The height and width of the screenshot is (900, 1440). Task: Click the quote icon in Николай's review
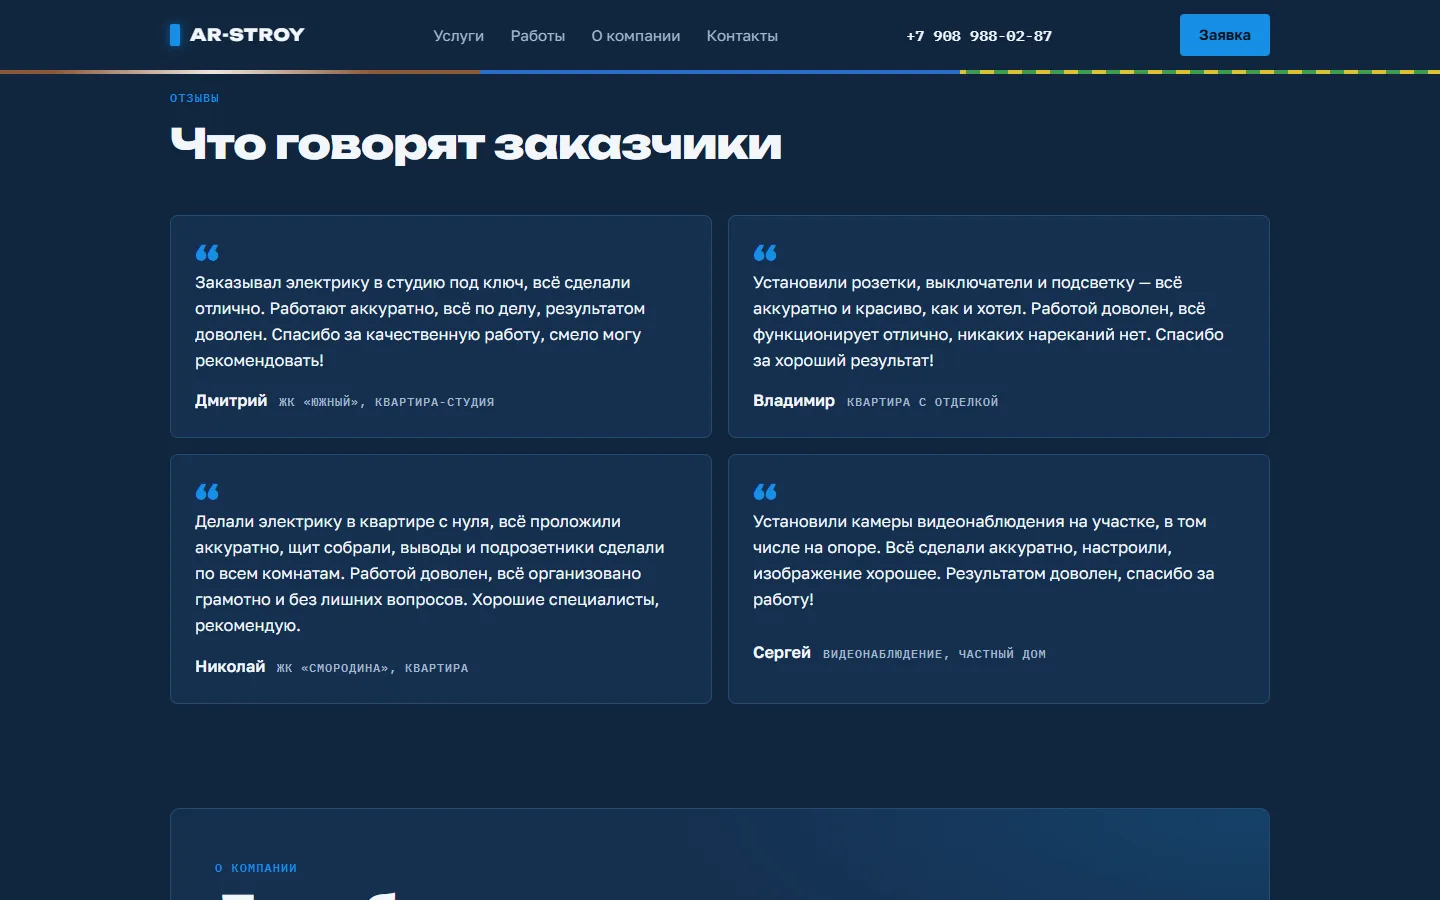pyautogui.click(x=207, y=492)
